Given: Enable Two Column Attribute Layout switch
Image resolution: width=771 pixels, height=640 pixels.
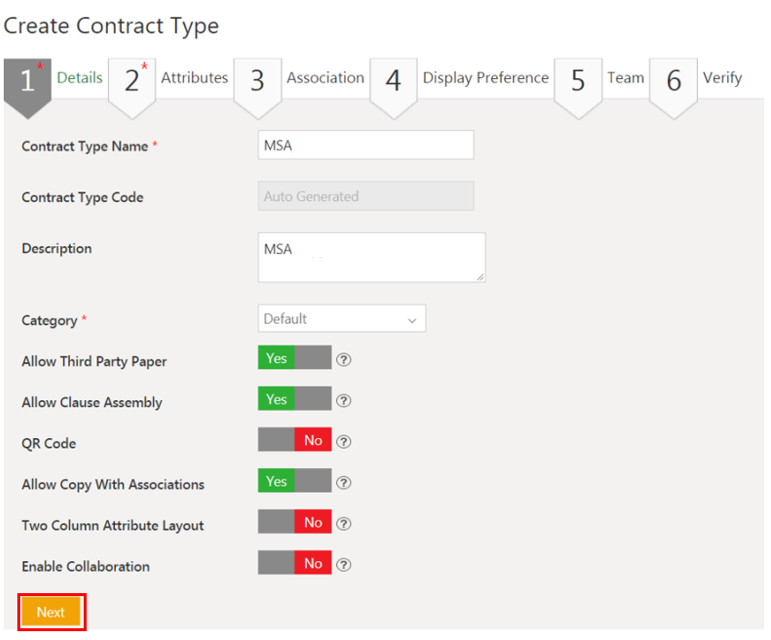Looking at the screenshot, I should pyautogui.click(x=294, y=523).
